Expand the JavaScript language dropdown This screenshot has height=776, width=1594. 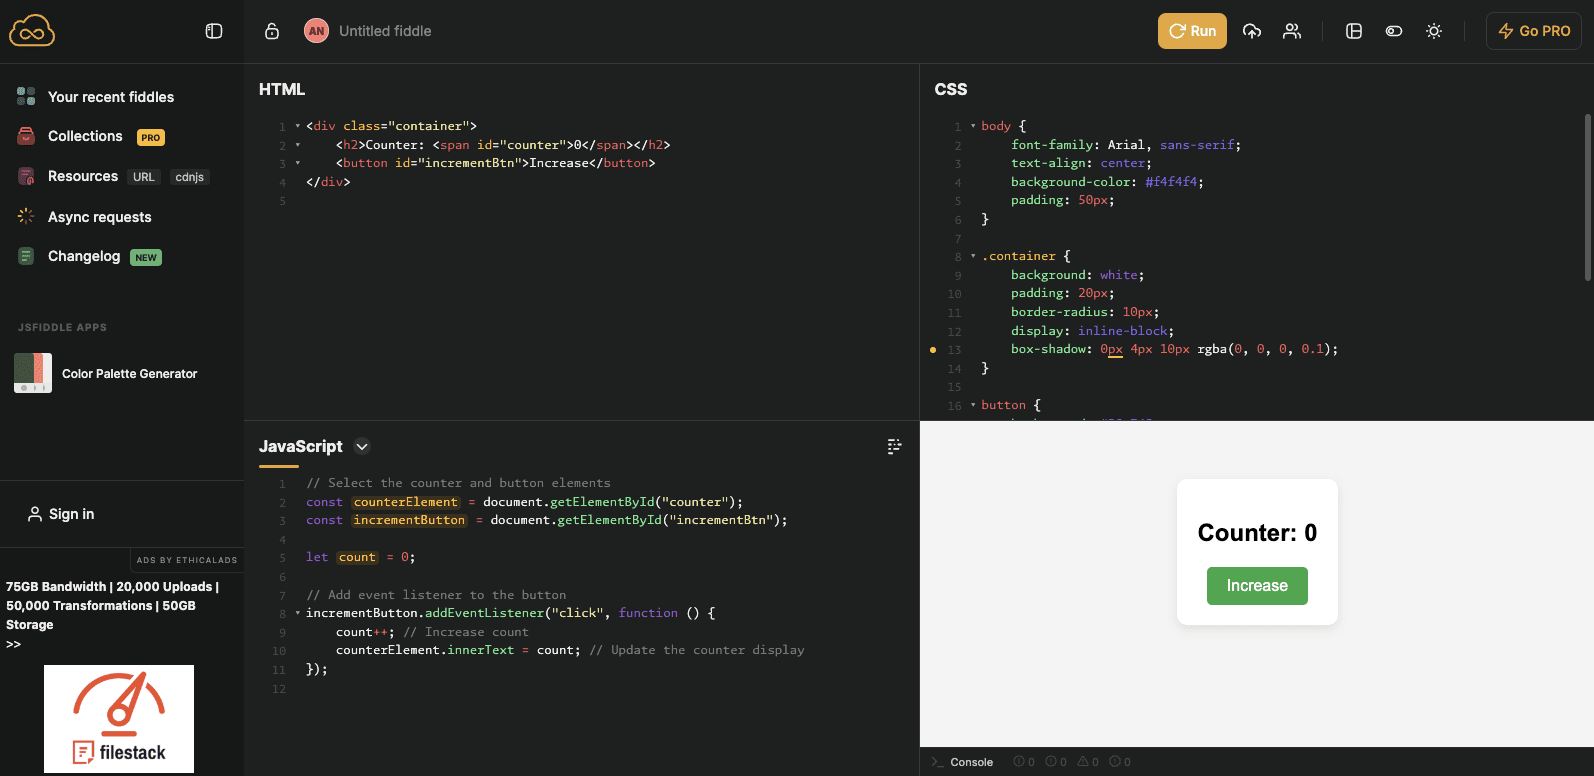(362, 447)
